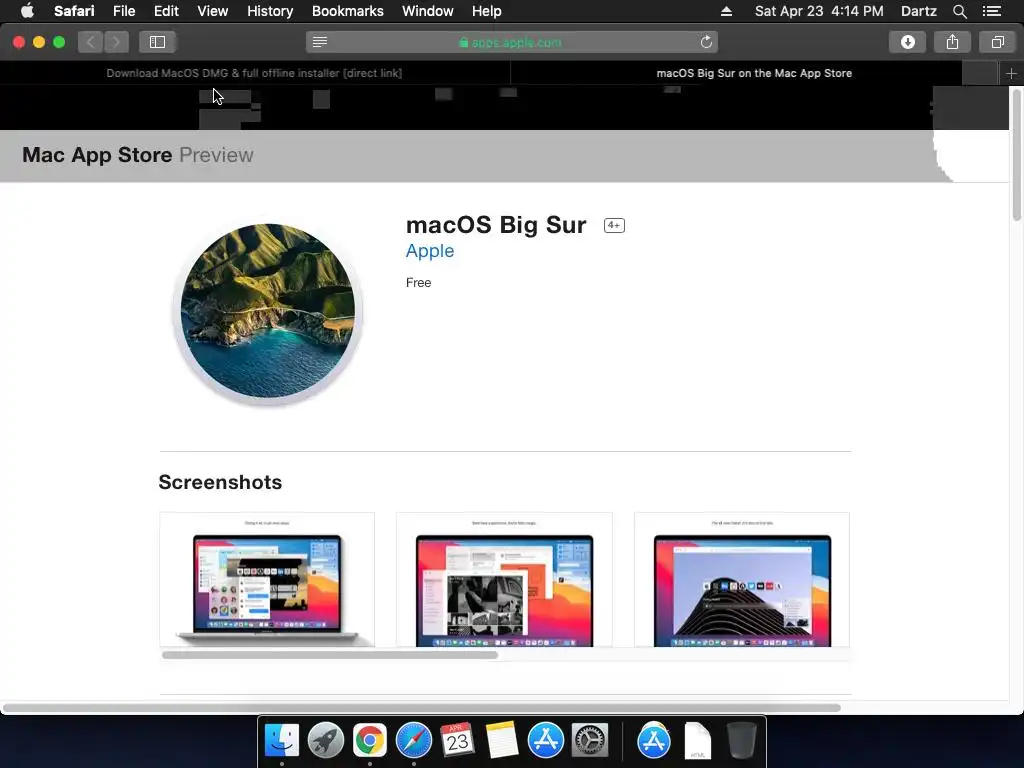Open the Share button in Safari toolbar

coord(952,42)
